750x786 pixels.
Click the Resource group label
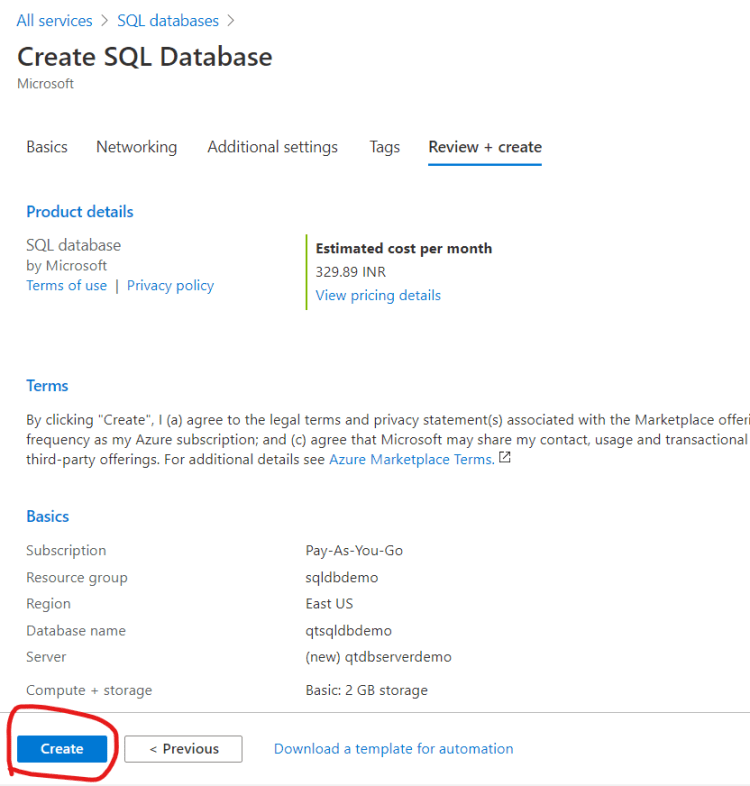(x=77, y=577)
